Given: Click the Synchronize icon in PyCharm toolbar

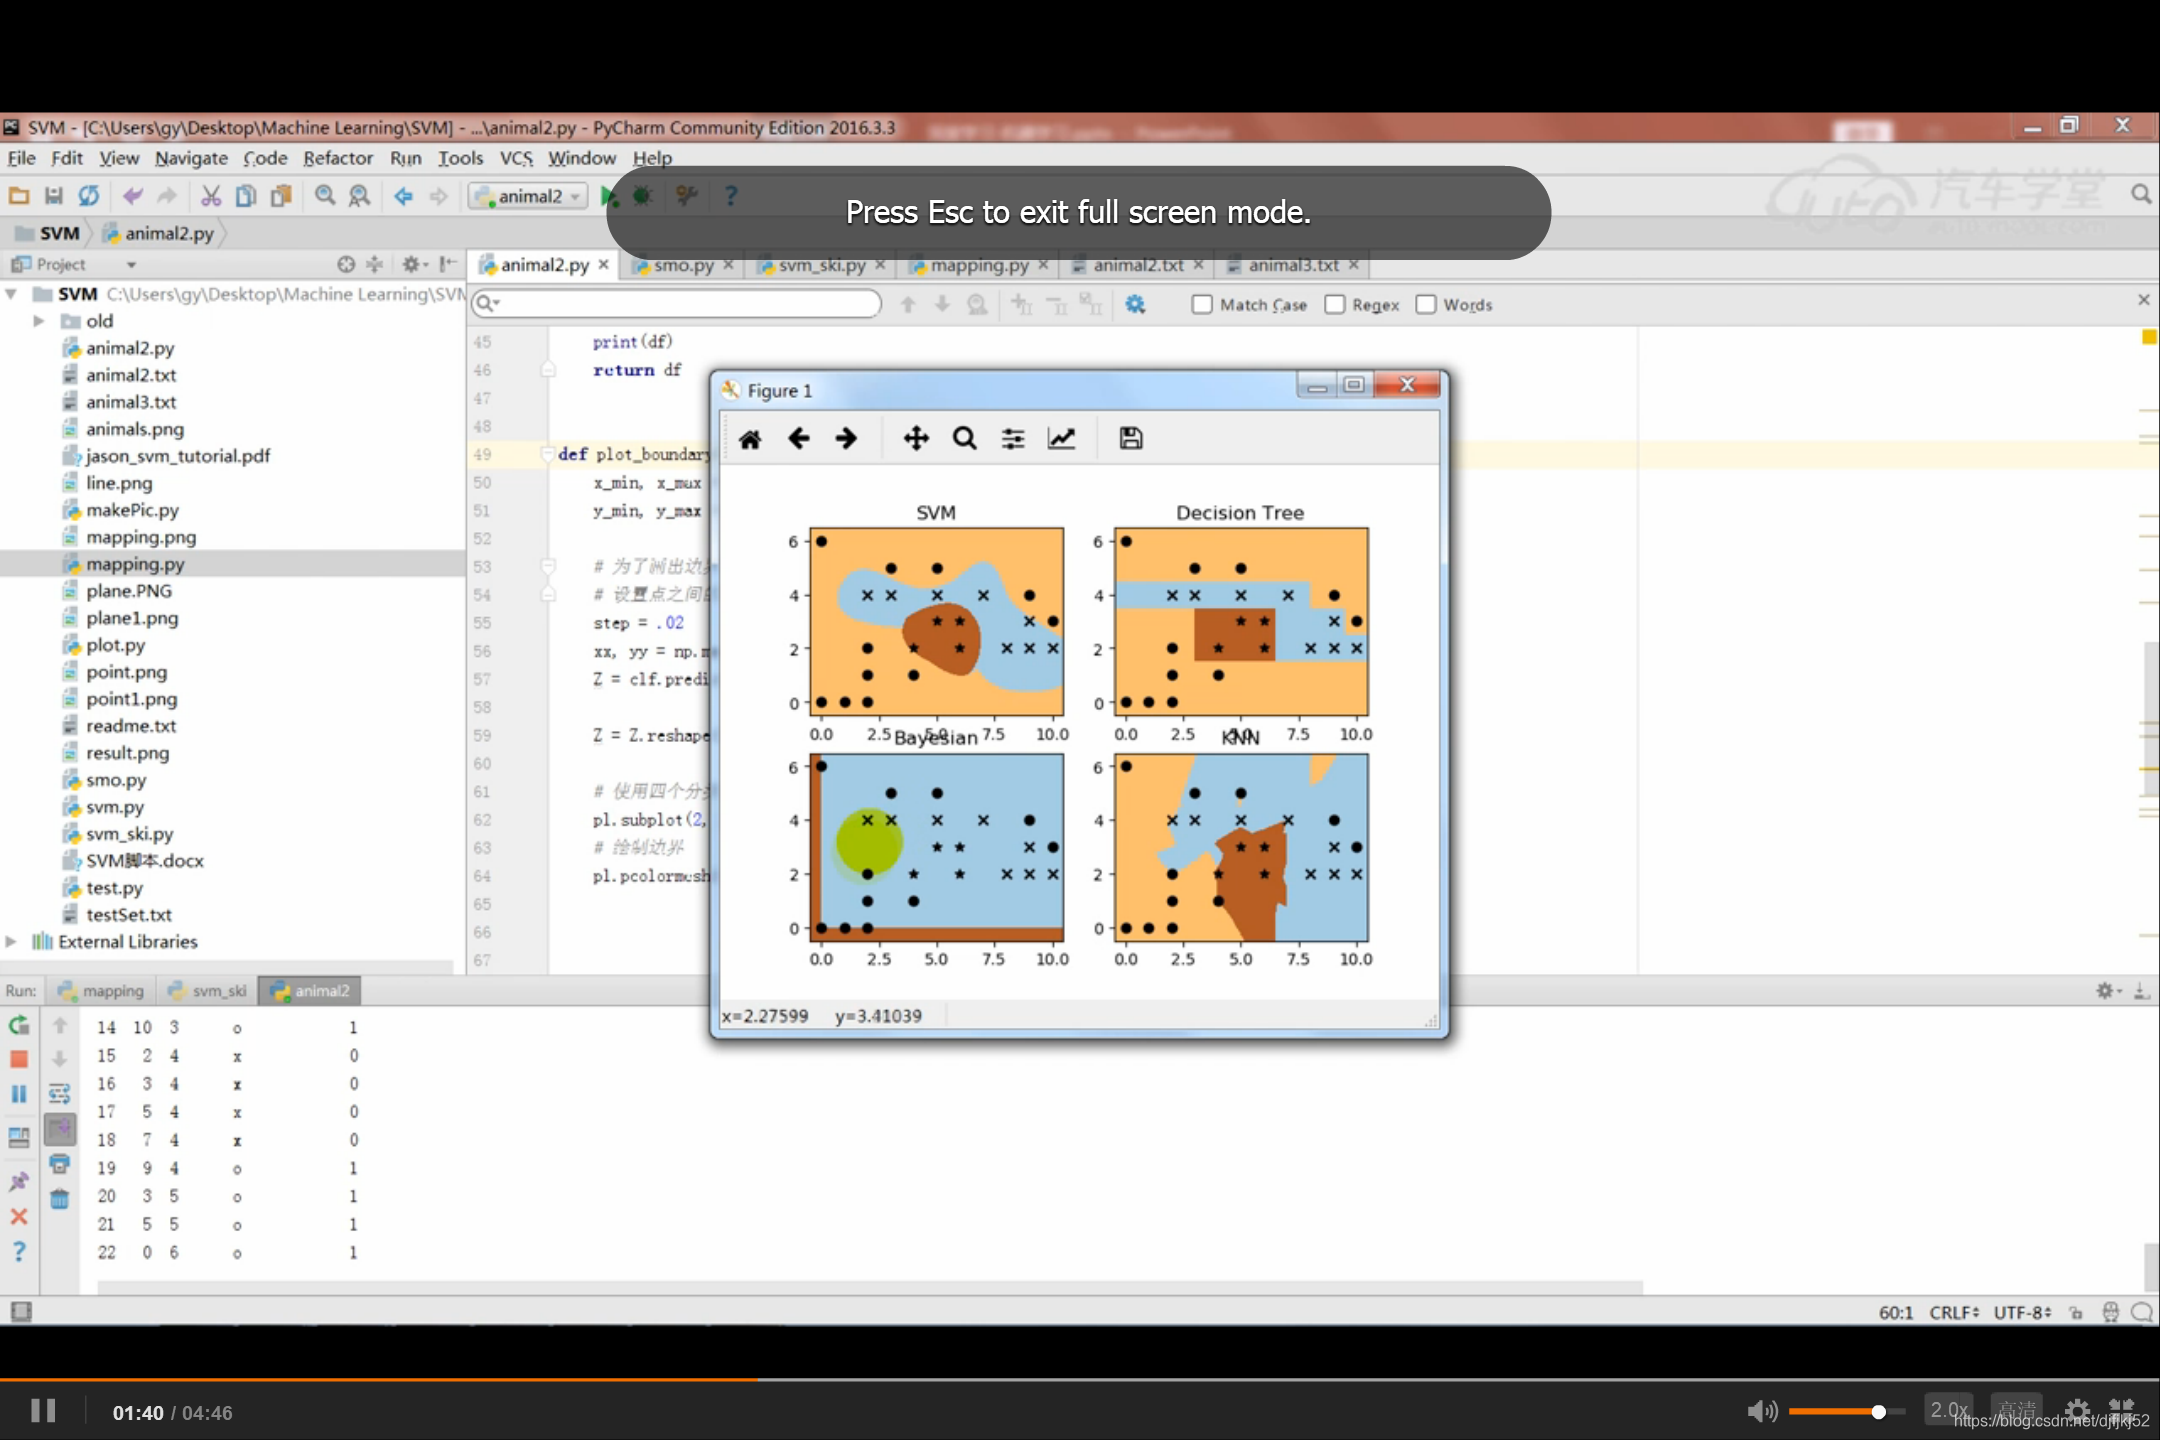Looking at the screenshot, I should (89, 196).
